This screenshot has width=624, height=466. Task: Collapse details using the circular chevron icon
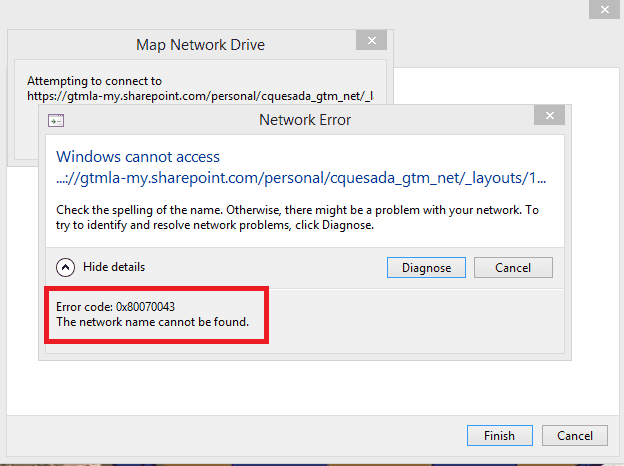coord(65,267)
